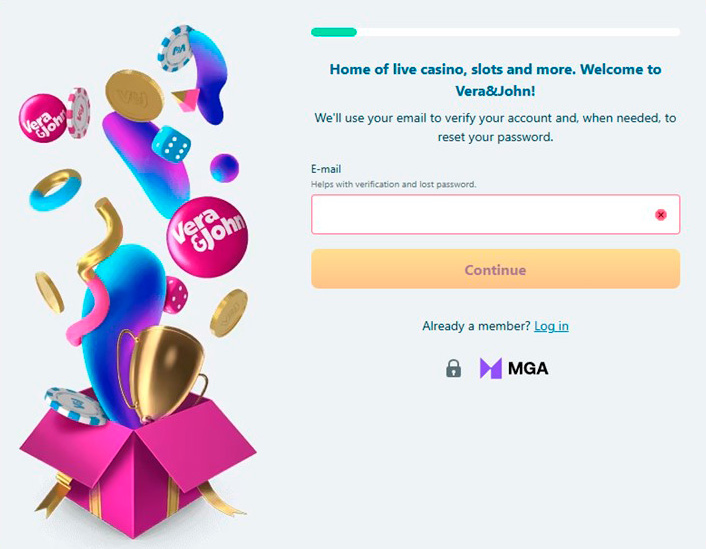Image resolution: width=706 pixels, height=549 pixels.
Task: Click the gray padlock security icon
Action: 453,368
